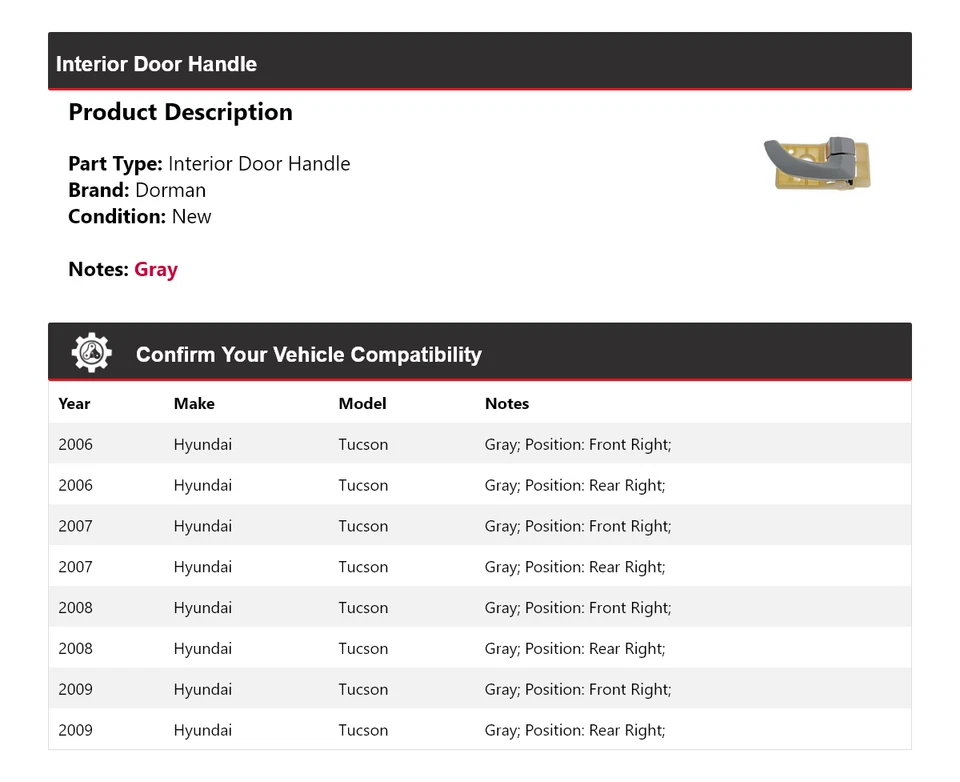Click the Interior Door Handle header bar
Screen dimensions: 960x782
click(x=479, y=63)
